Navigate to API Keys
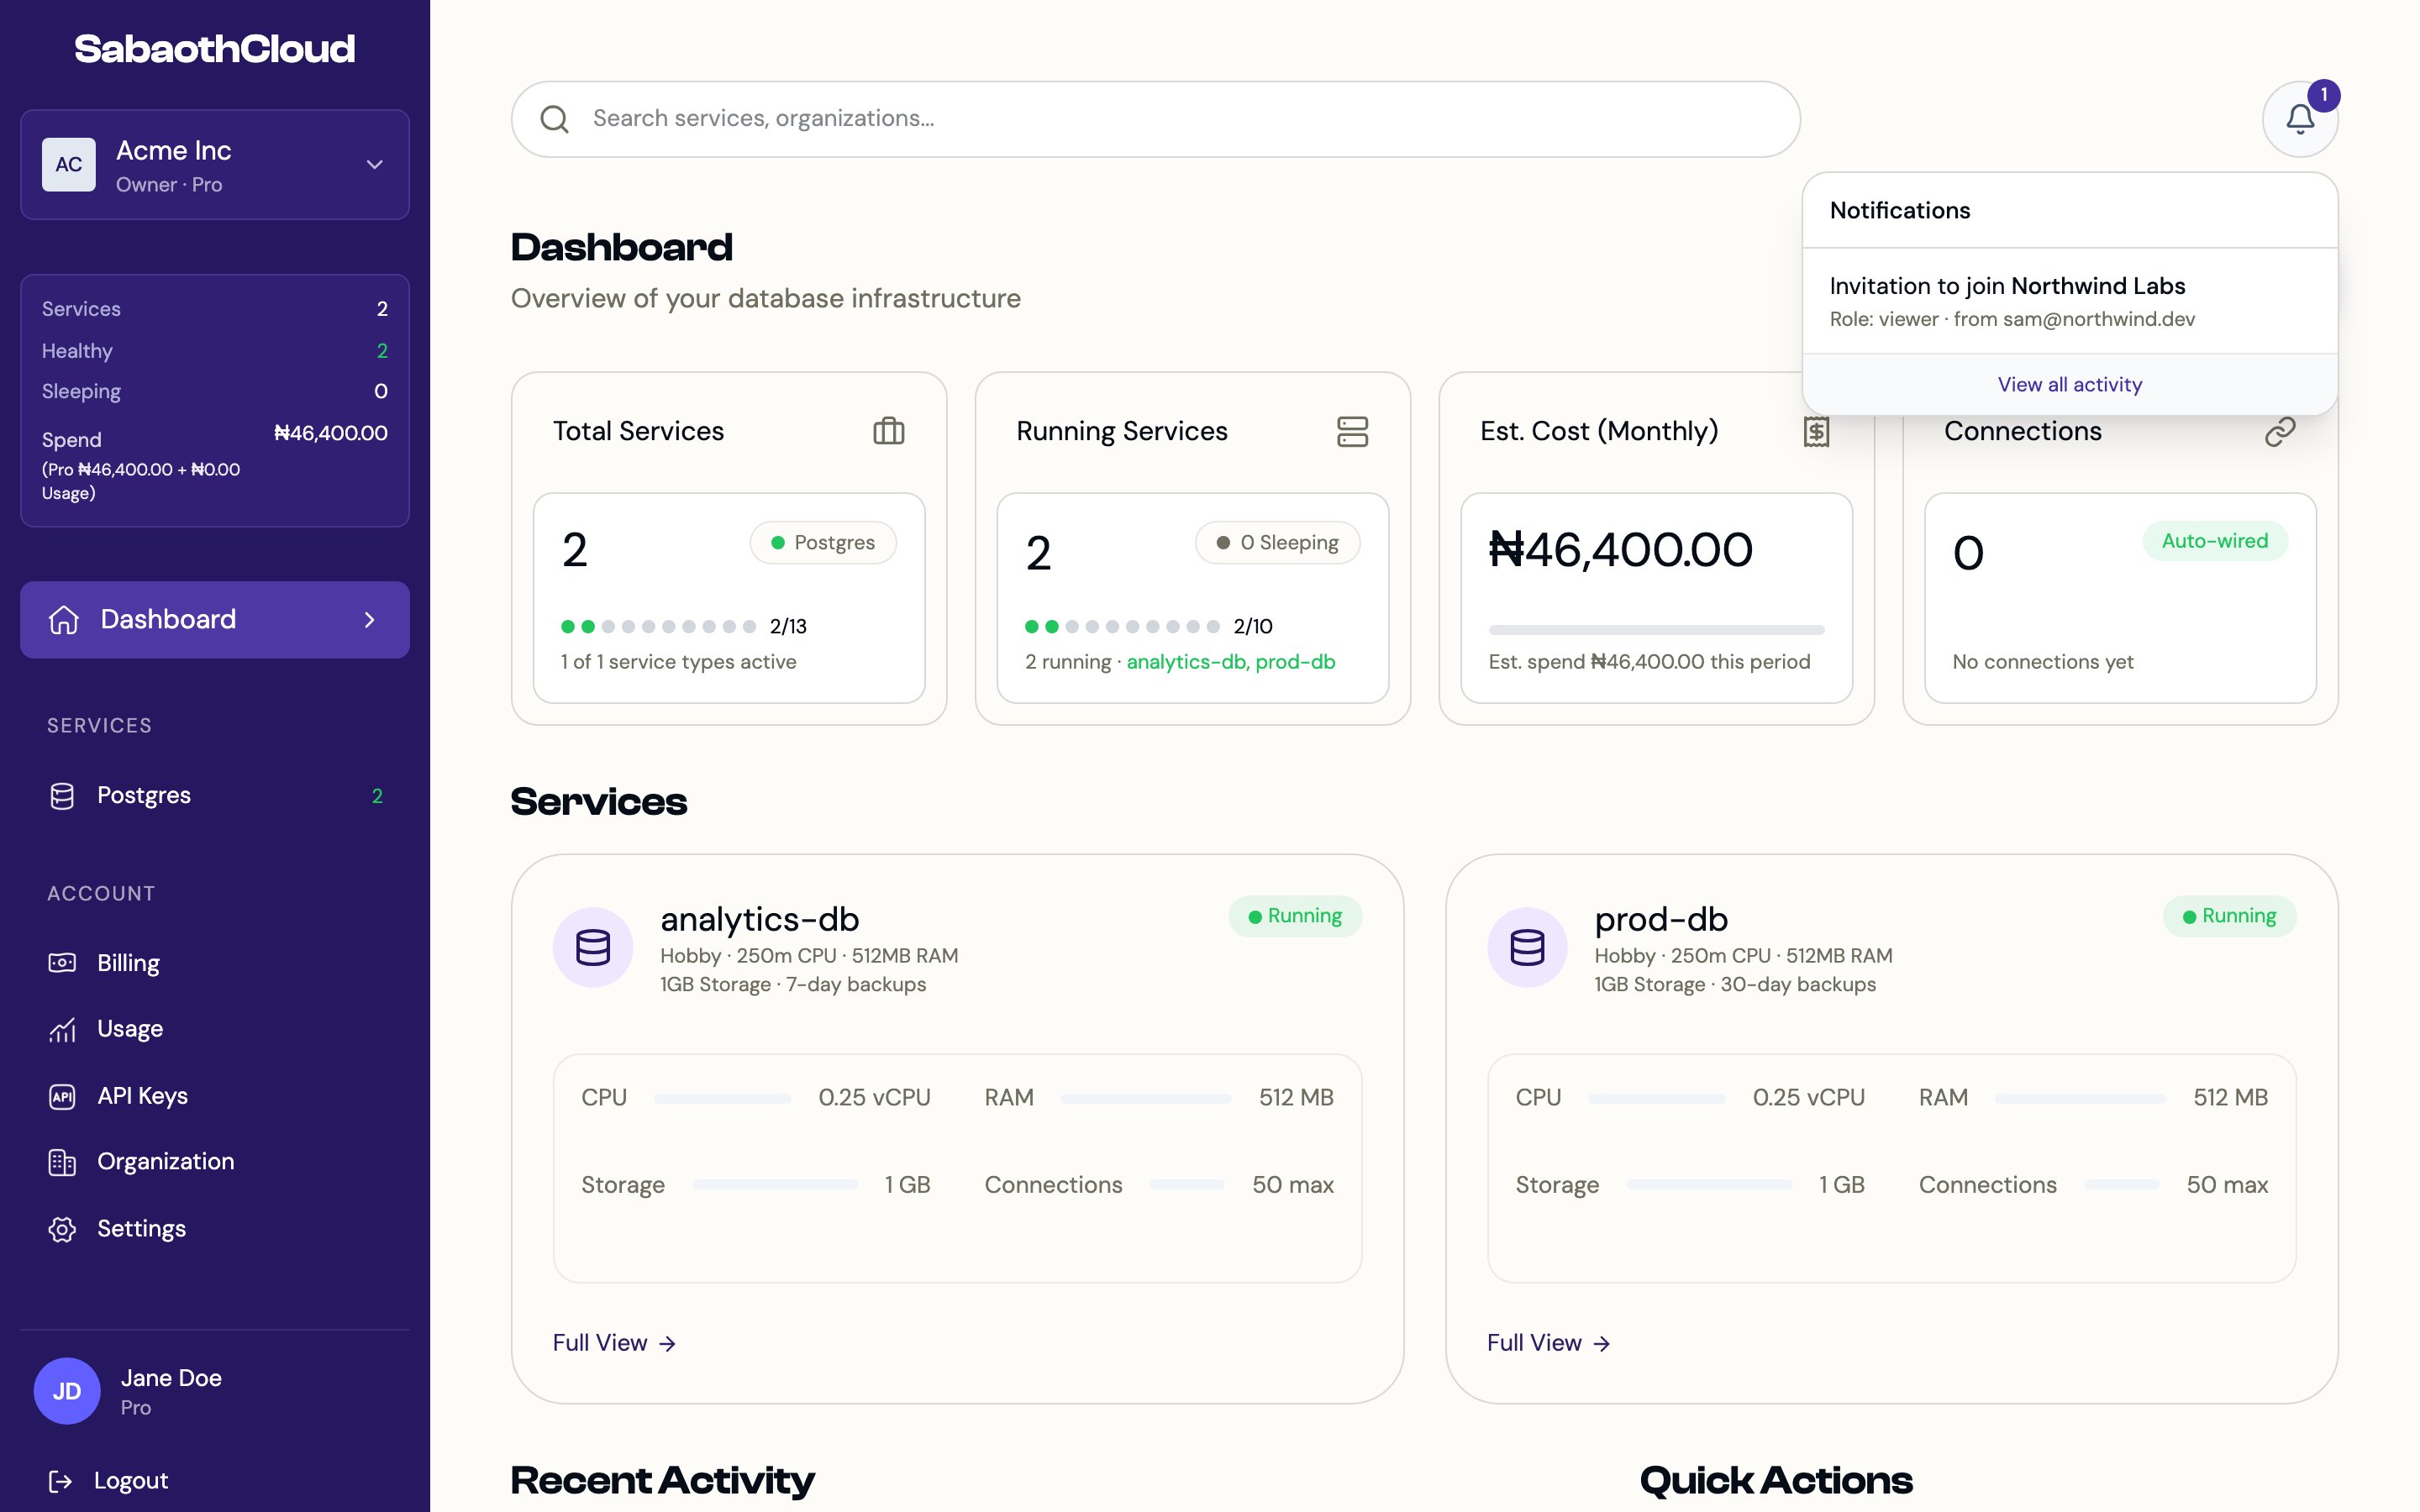Image resolution: width=2420 pixels, height=1512 pixels. coord(215,1096)
